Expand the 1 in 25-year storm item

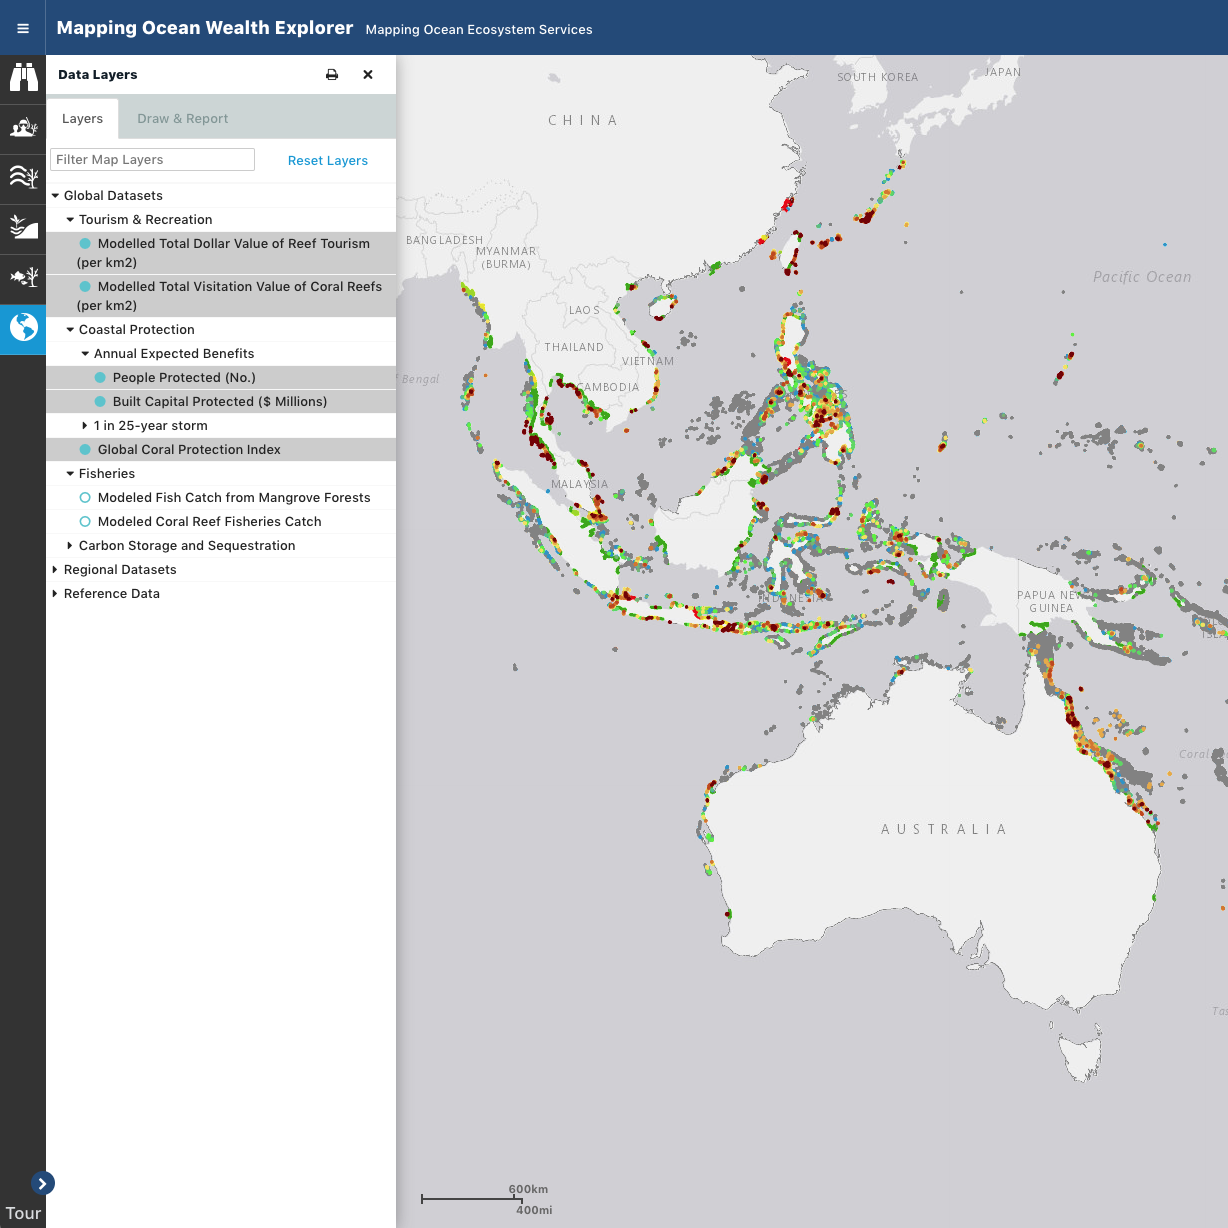(x=84, y=425)
